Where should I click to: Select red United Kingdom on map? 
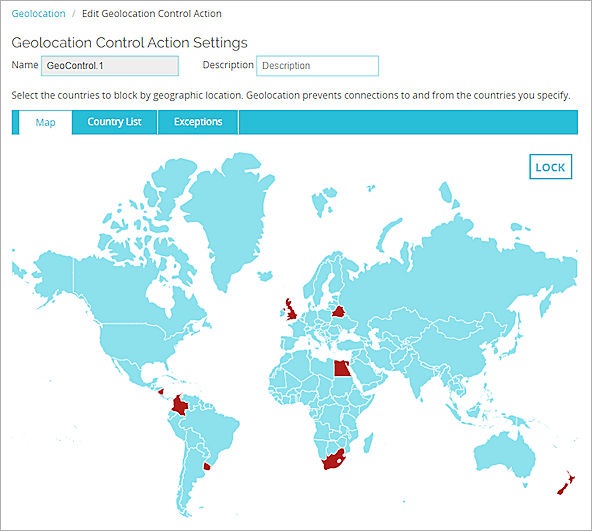coord(292,312)
